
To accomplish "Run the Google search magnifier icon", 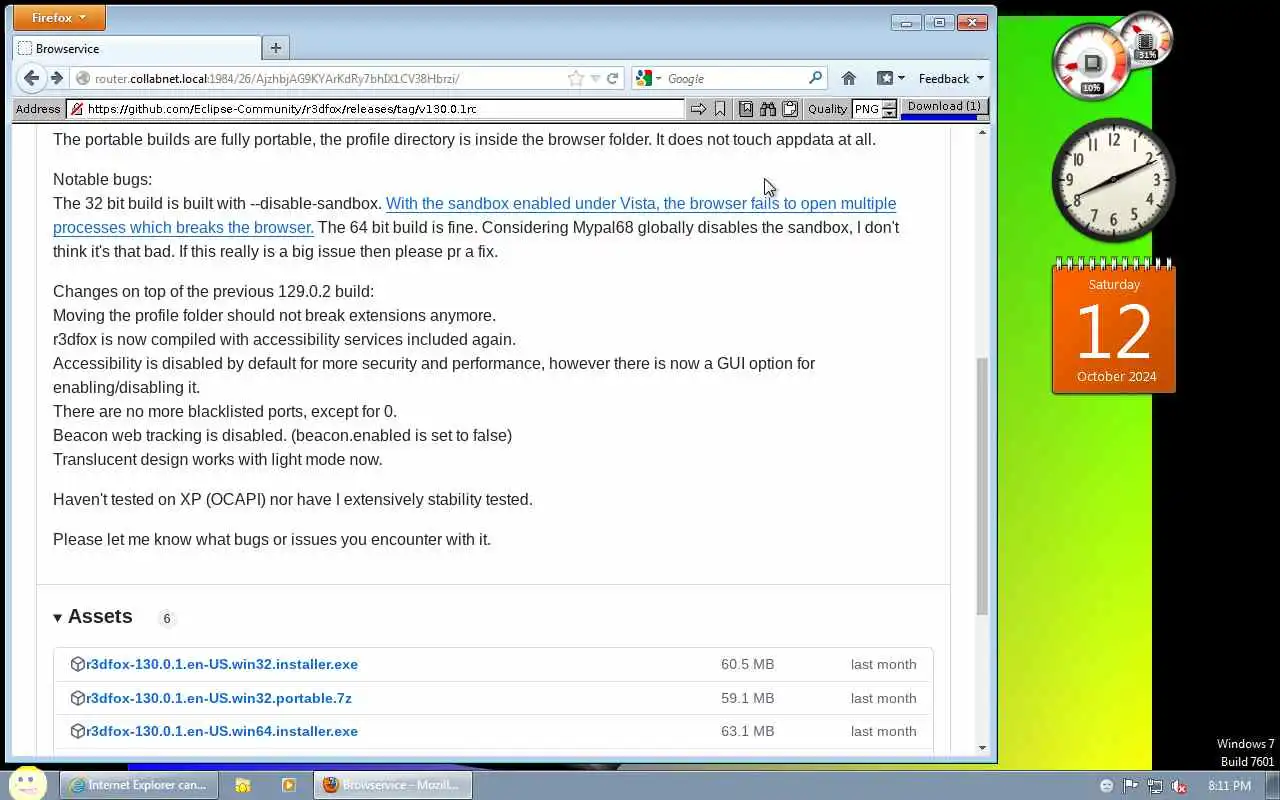I will point(816,78).
